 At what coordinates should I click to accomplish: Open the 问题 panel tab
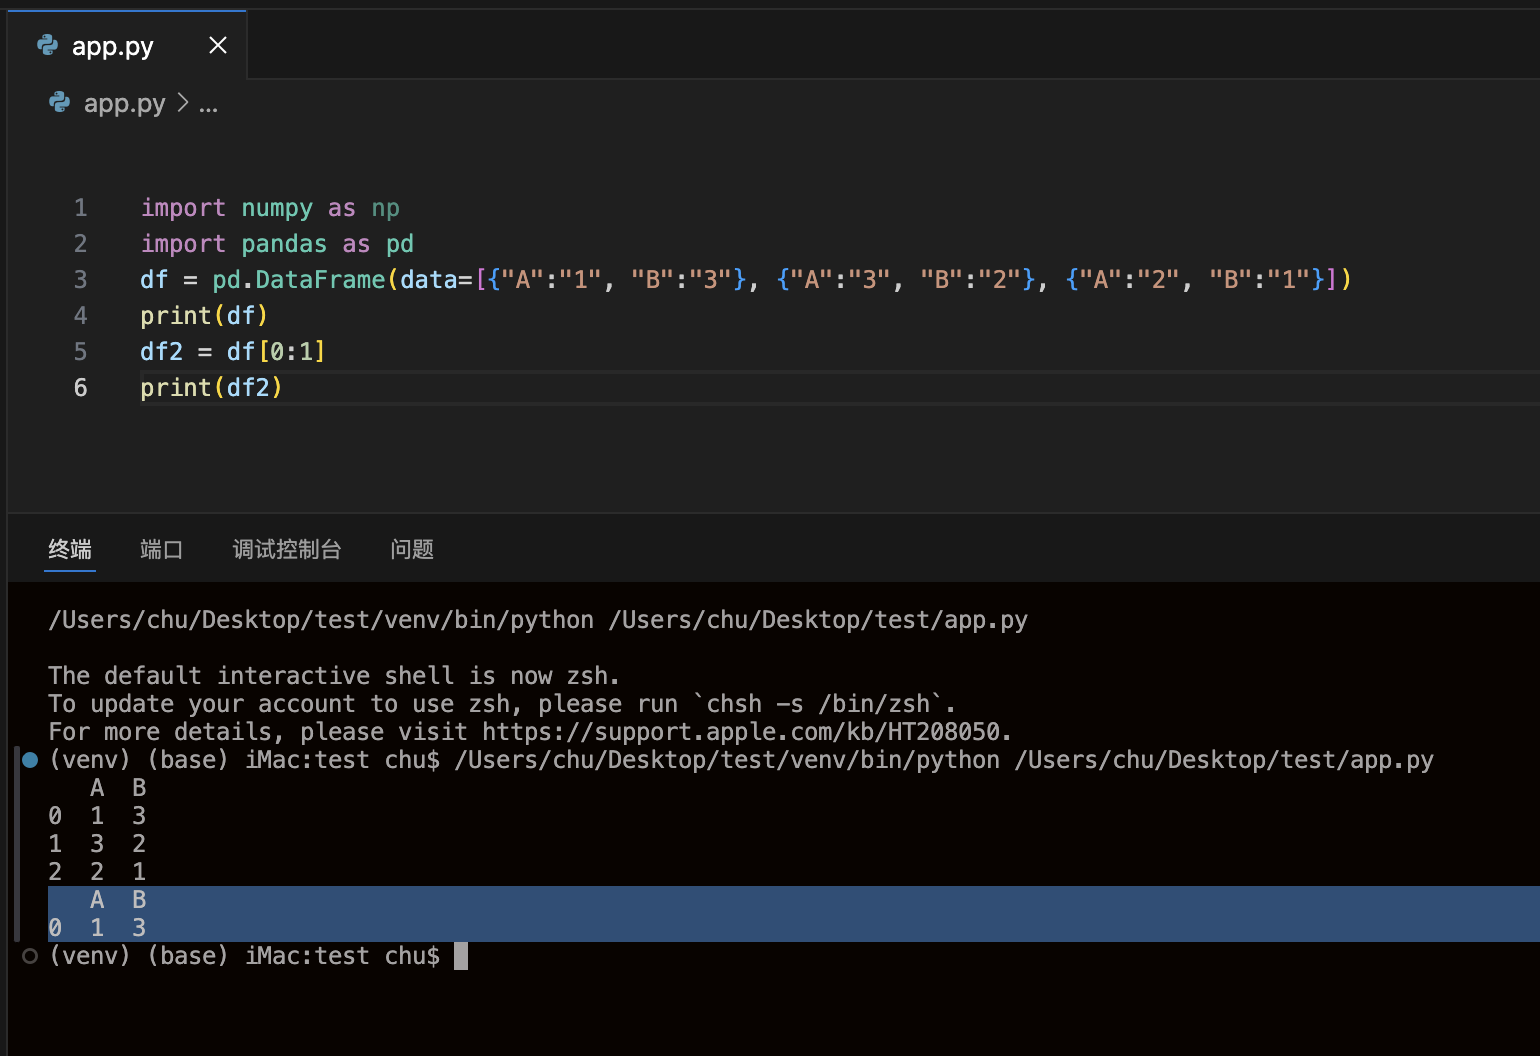pos(412,549)
